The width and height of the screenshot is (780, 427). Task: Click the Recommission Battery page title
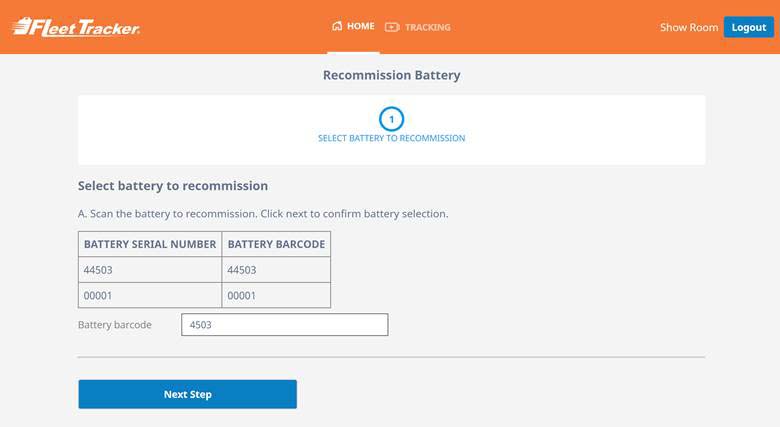[x=391, y=75]
